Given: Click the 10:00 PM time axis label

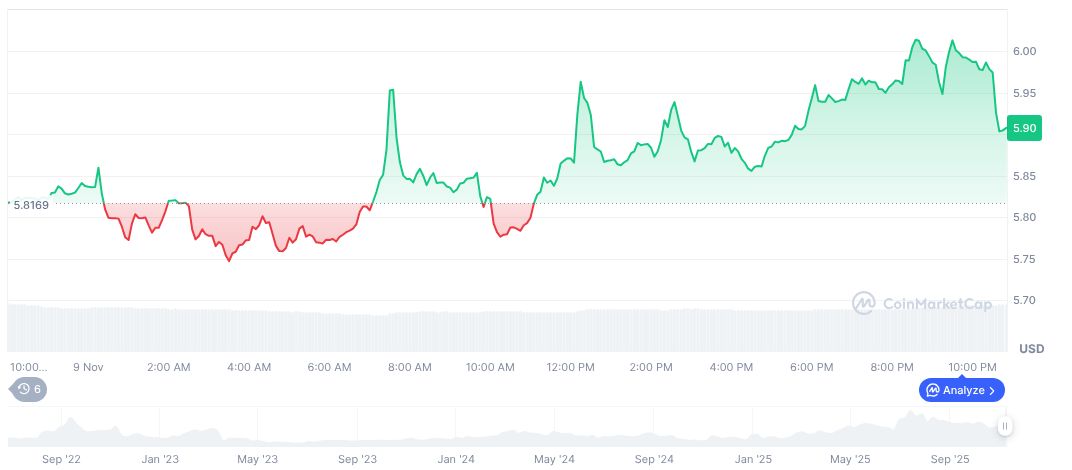Looking at the screenshot, I should click(973, 367).
